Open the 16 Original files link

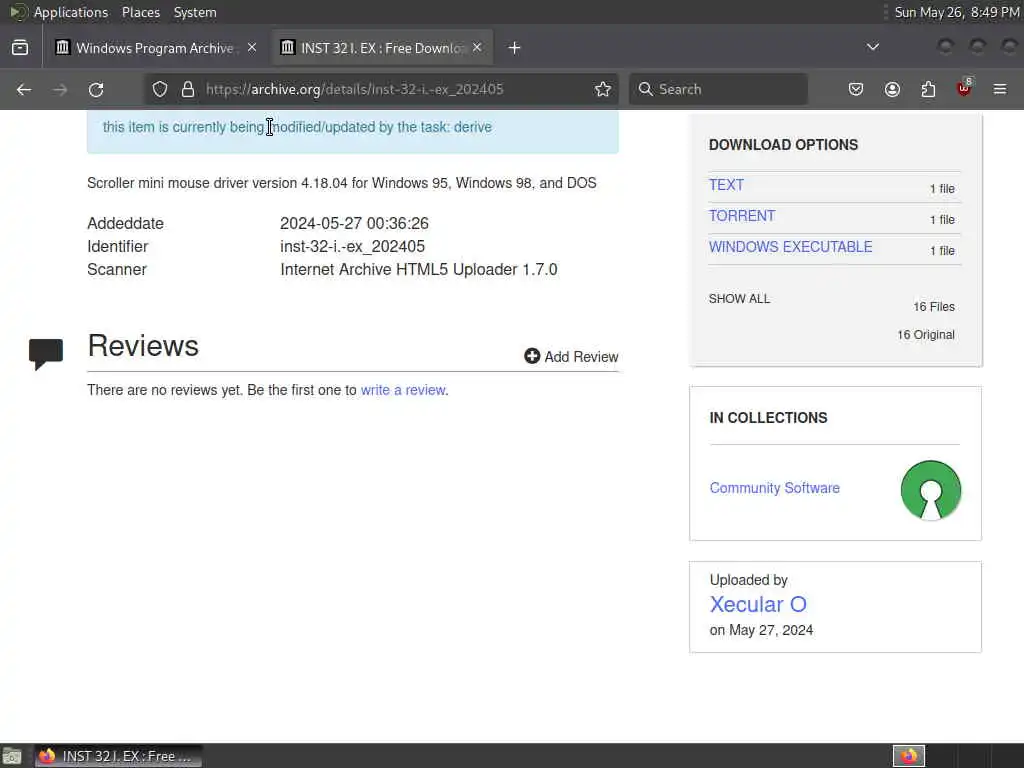click(925, 335)
